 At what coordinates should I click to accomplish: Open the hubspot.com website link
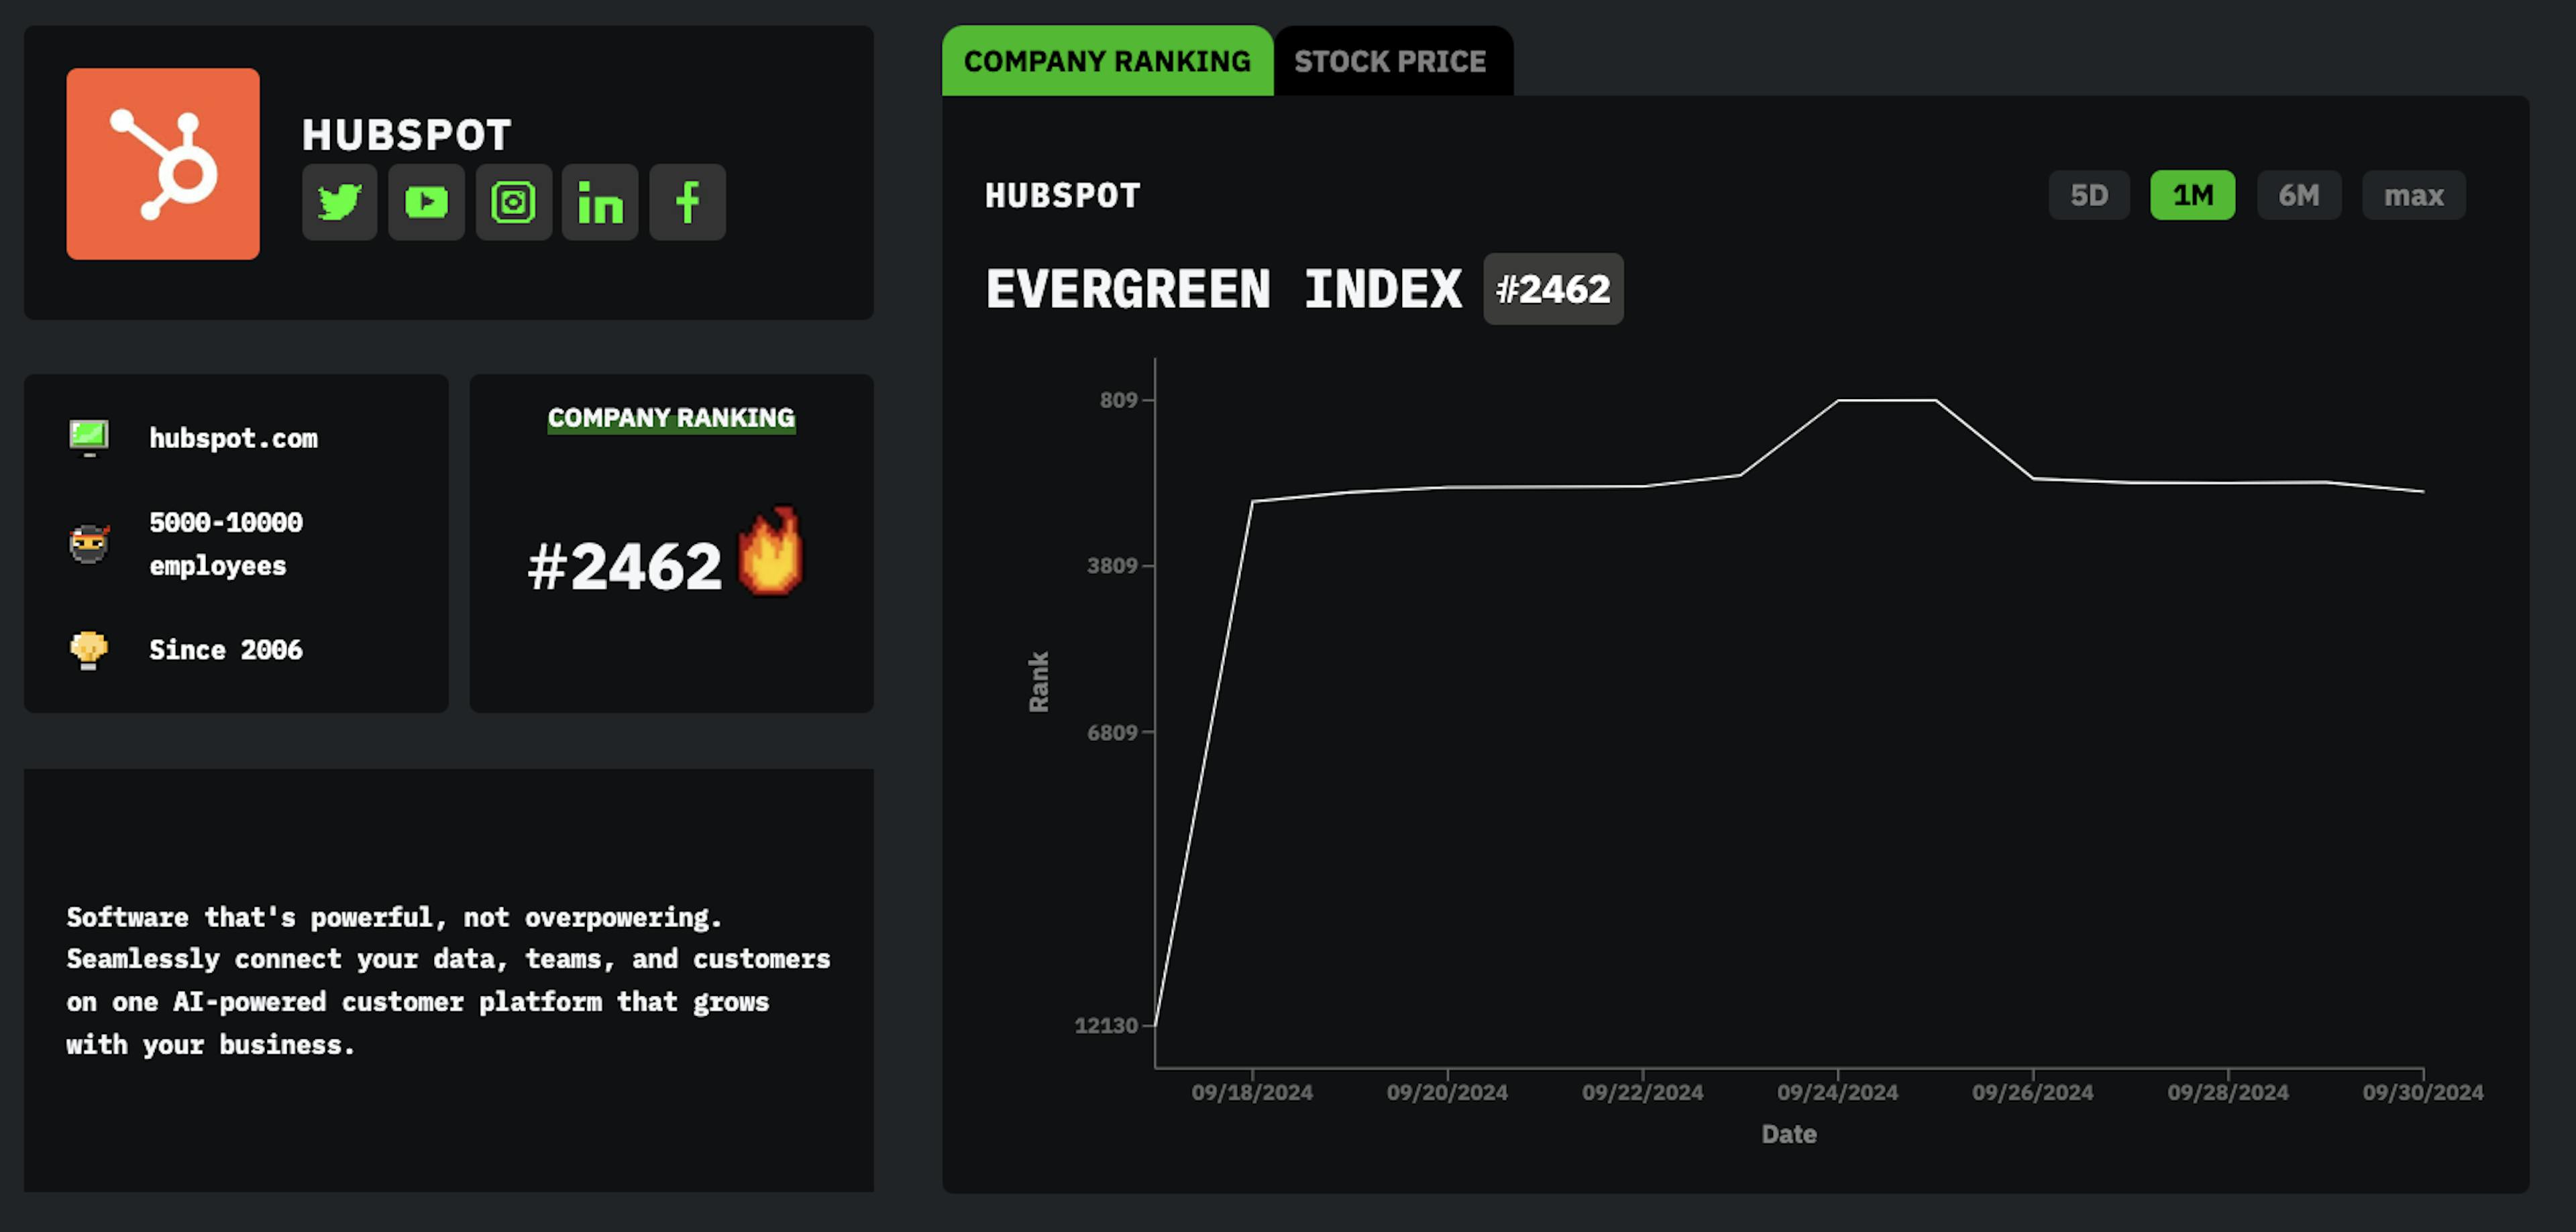click(x=233, y=437)
